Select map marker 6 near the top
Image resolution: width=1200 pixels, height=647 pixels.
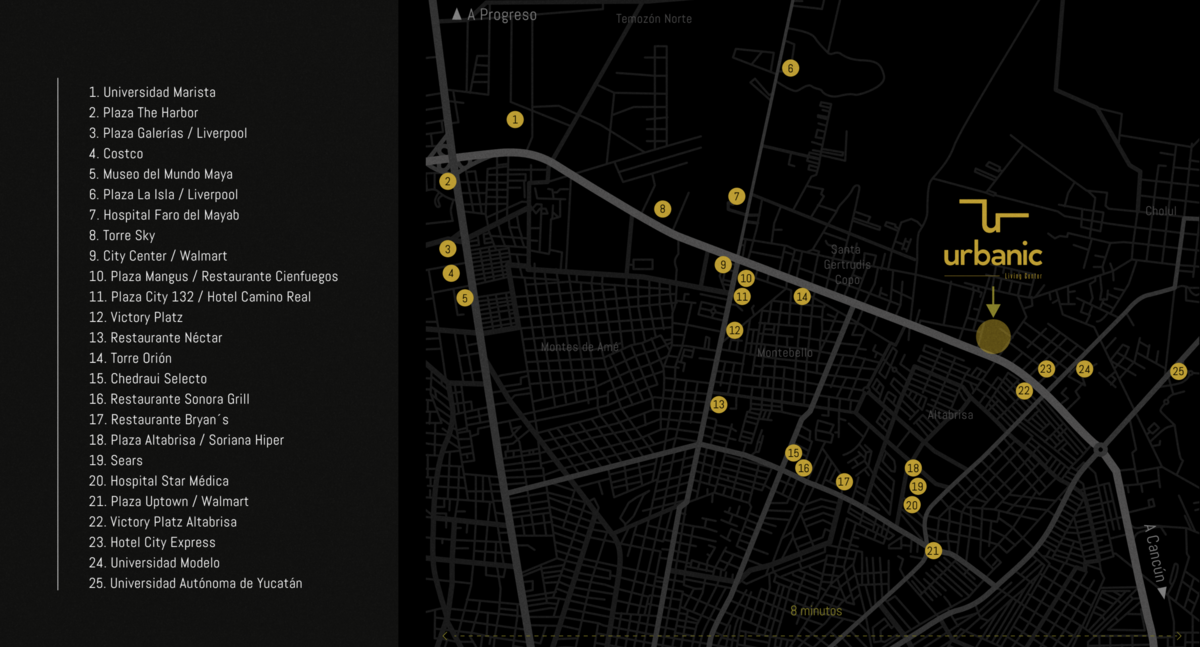tap(791, 68)
